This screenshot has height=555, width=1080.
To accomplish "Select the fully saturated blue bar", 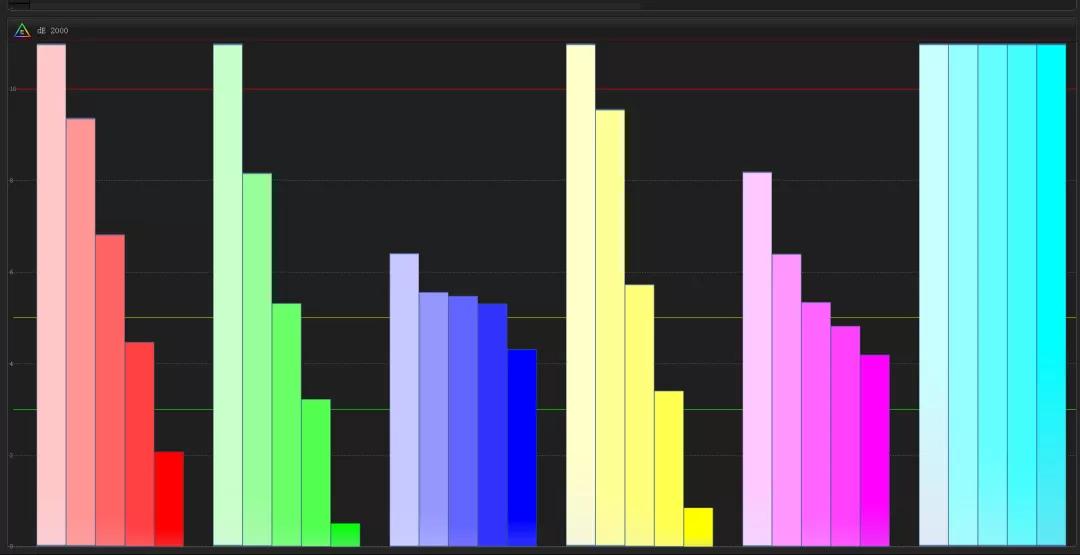I will click(x=522, y=448).
